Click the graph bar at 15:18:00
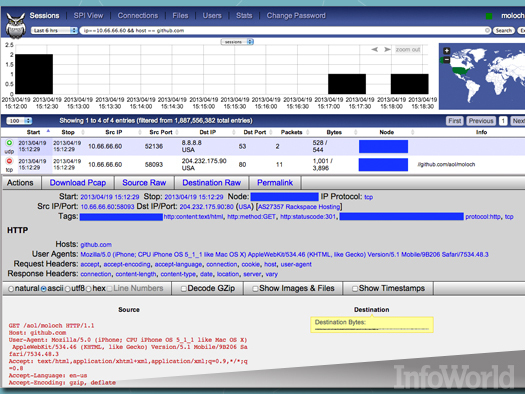525x394 pixels. (x=409, y=84)
